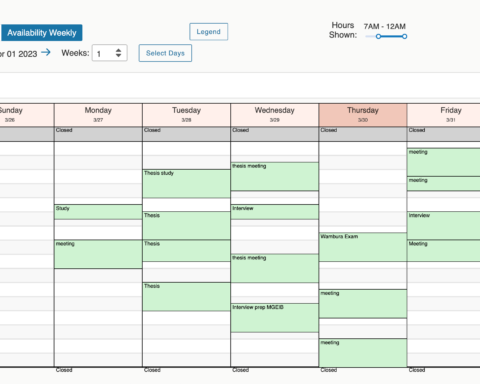Open the Study event on Monday
Screen dimensions: 480x384
pos(98,212)
